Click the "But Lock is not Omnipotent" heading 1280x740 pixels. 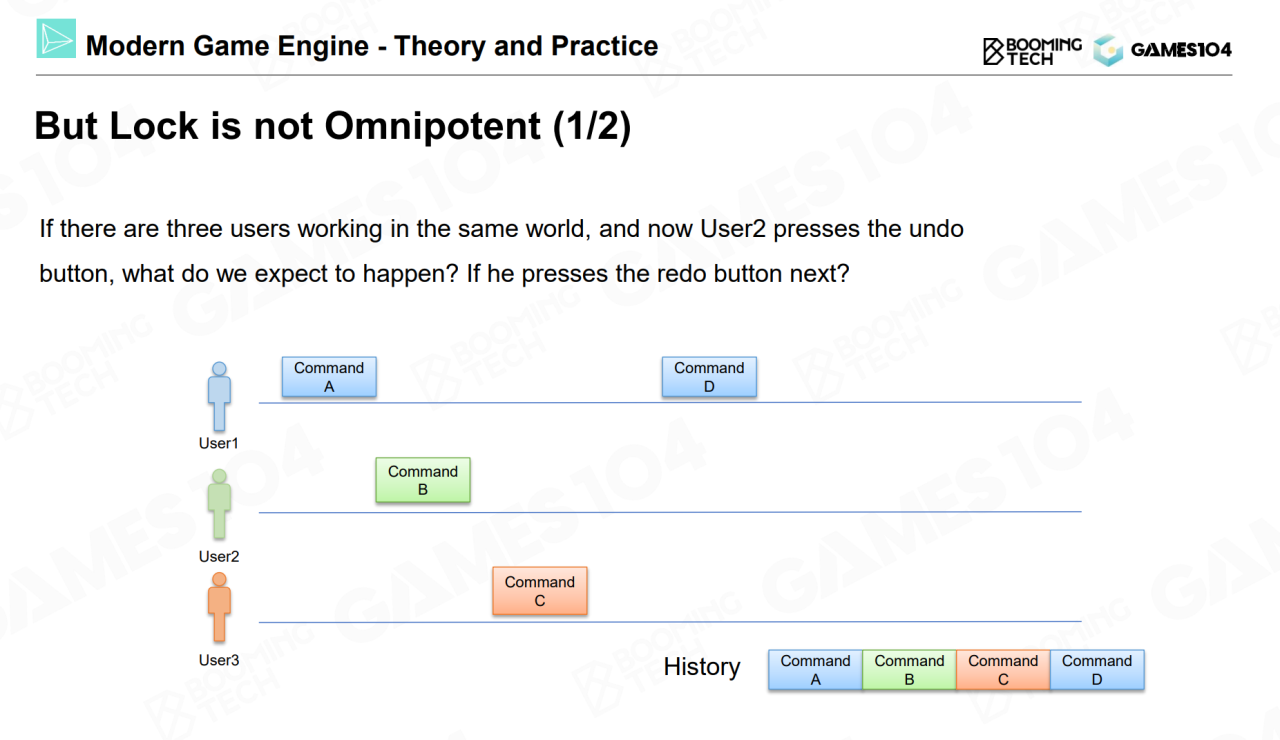click(x=333, y=127)
